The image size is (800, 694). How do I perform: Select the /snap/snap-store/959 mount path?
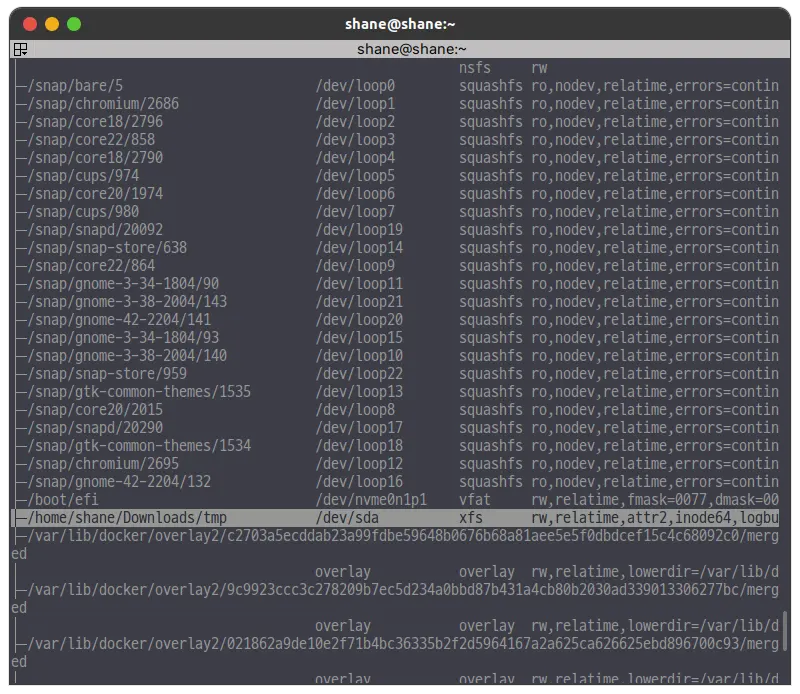pos(107,374)
